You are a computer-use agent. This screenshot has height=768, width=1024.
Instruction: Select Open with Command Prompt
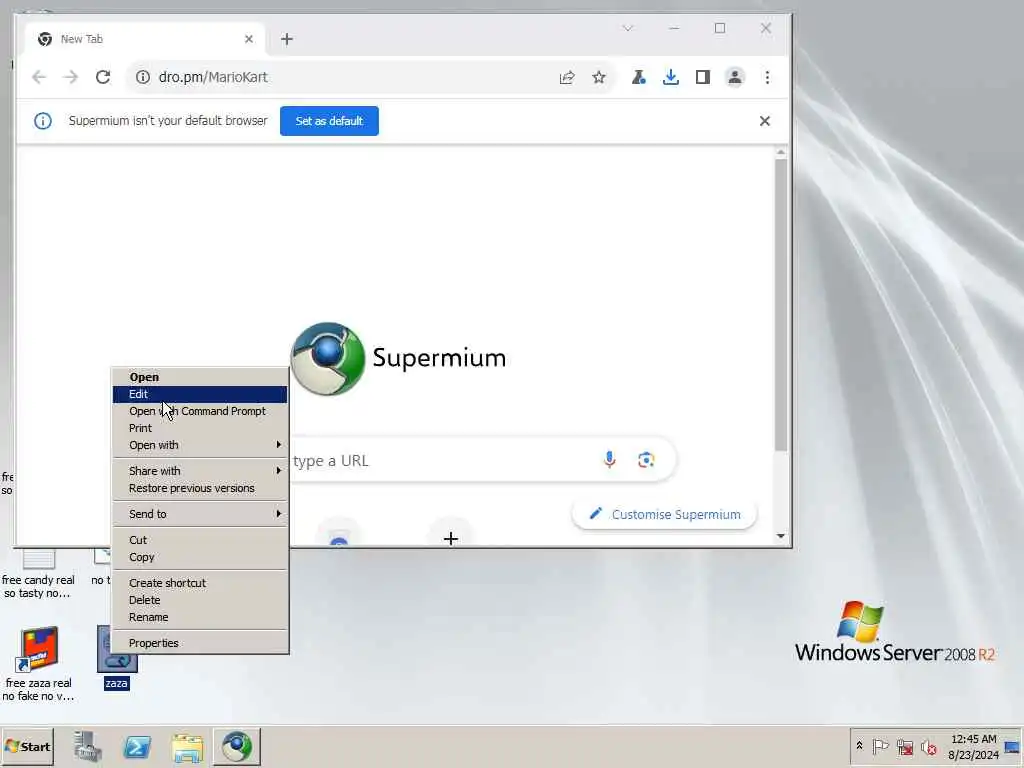coord(200,411)
